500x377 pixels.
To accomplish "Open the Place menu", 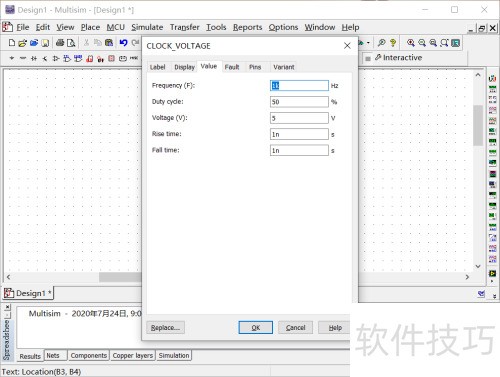I will coord(90,27).
